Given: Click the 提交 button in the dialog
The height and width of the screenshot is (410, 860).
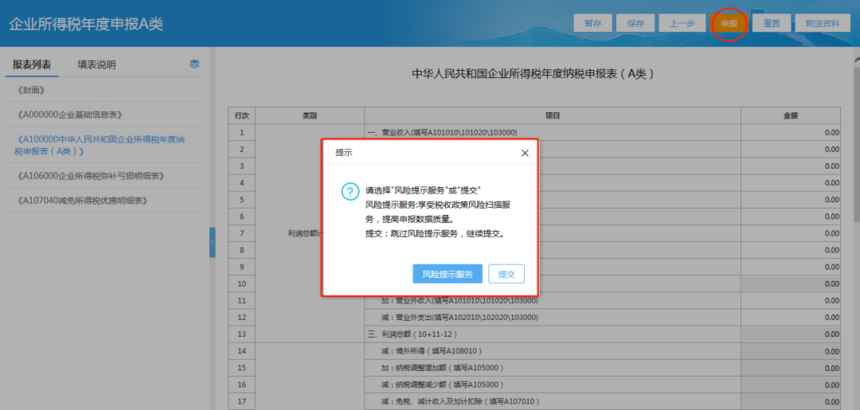Looking at the screenshot, I should tap(506, 274).
